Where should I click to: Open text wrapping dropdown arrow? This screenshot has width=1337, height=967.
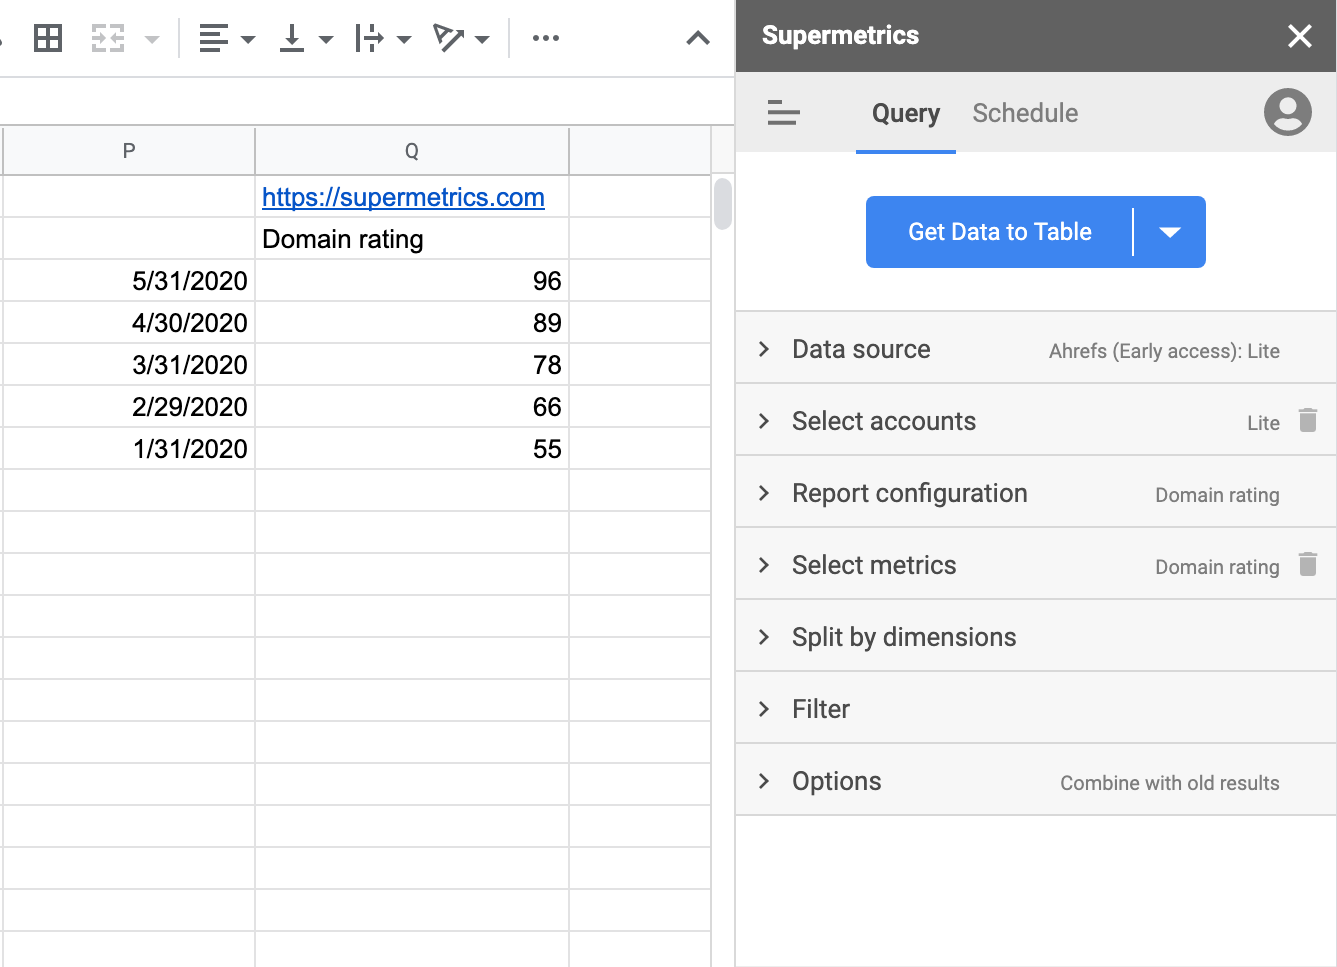(x=404, y=40)
